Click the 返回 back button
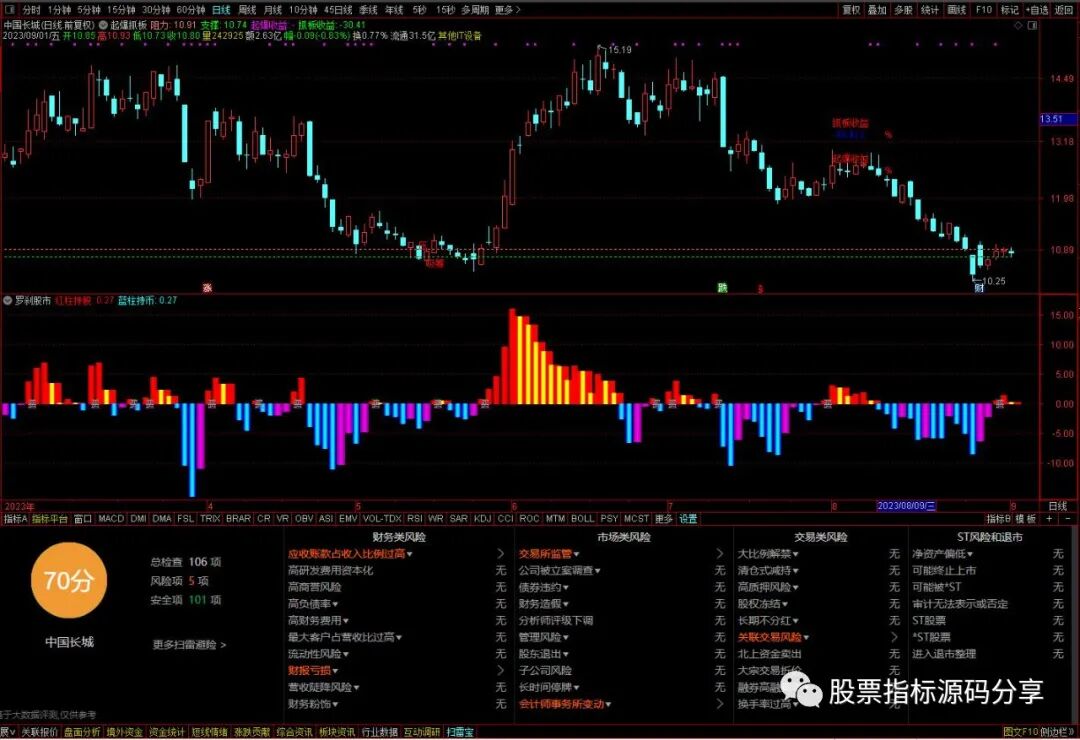The image size is (1080, 740). [x=1063, y=10]
